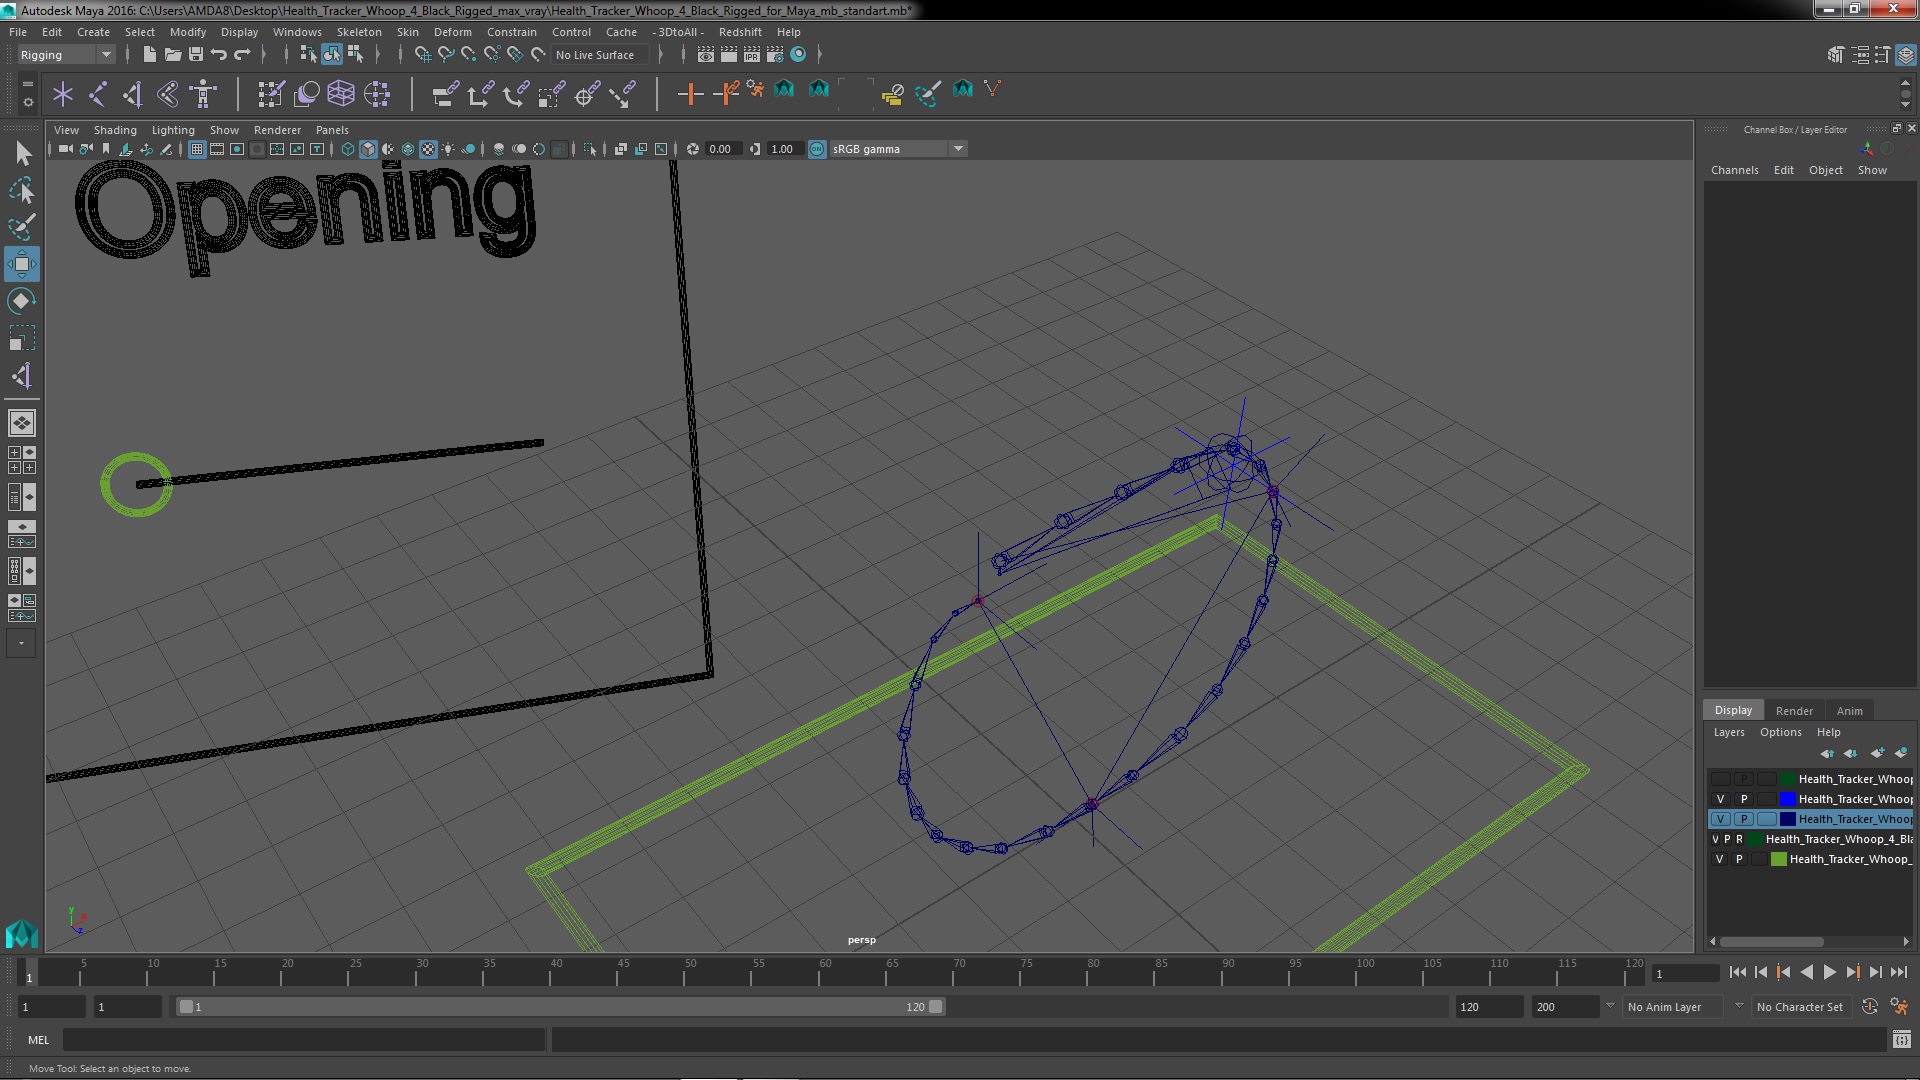This screenshot has width=1920, height=1080.
Task: Play the animation forwards
Action: pos(1830,972)
